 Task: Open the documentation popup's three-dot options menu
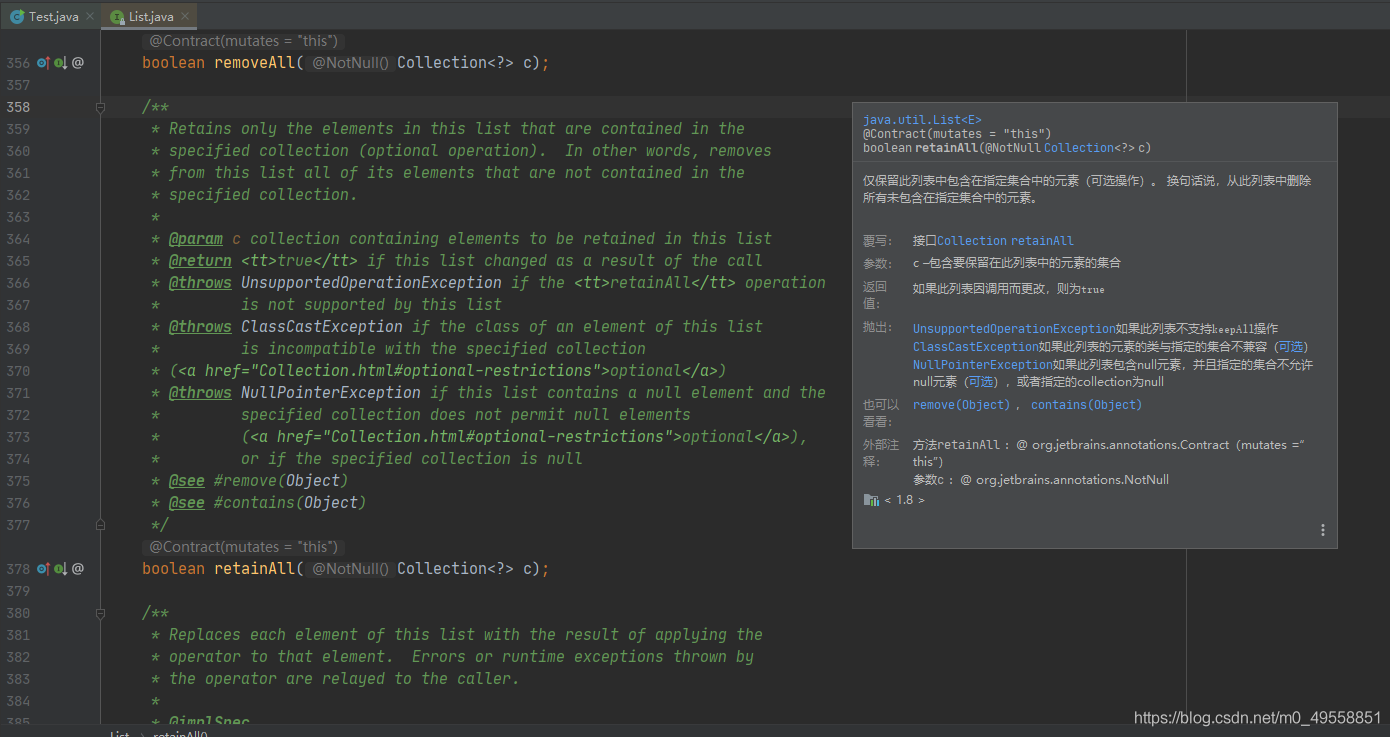click(x=1323, y=530)
